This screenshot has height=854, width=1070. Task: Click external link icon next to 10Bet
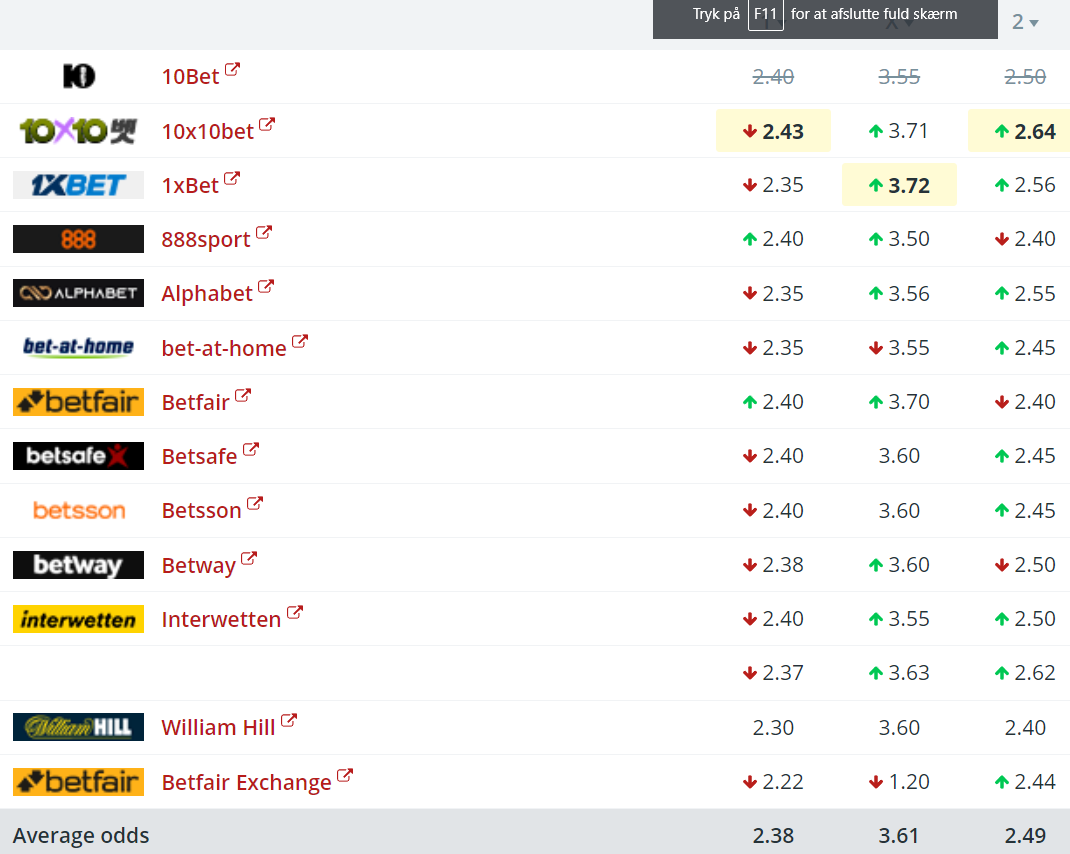[x=232, y=69]
